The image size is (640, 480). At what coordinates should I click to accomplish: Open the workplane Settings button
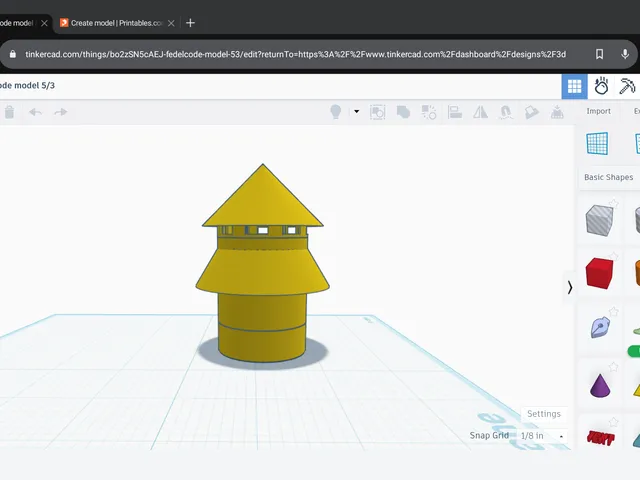544,413
